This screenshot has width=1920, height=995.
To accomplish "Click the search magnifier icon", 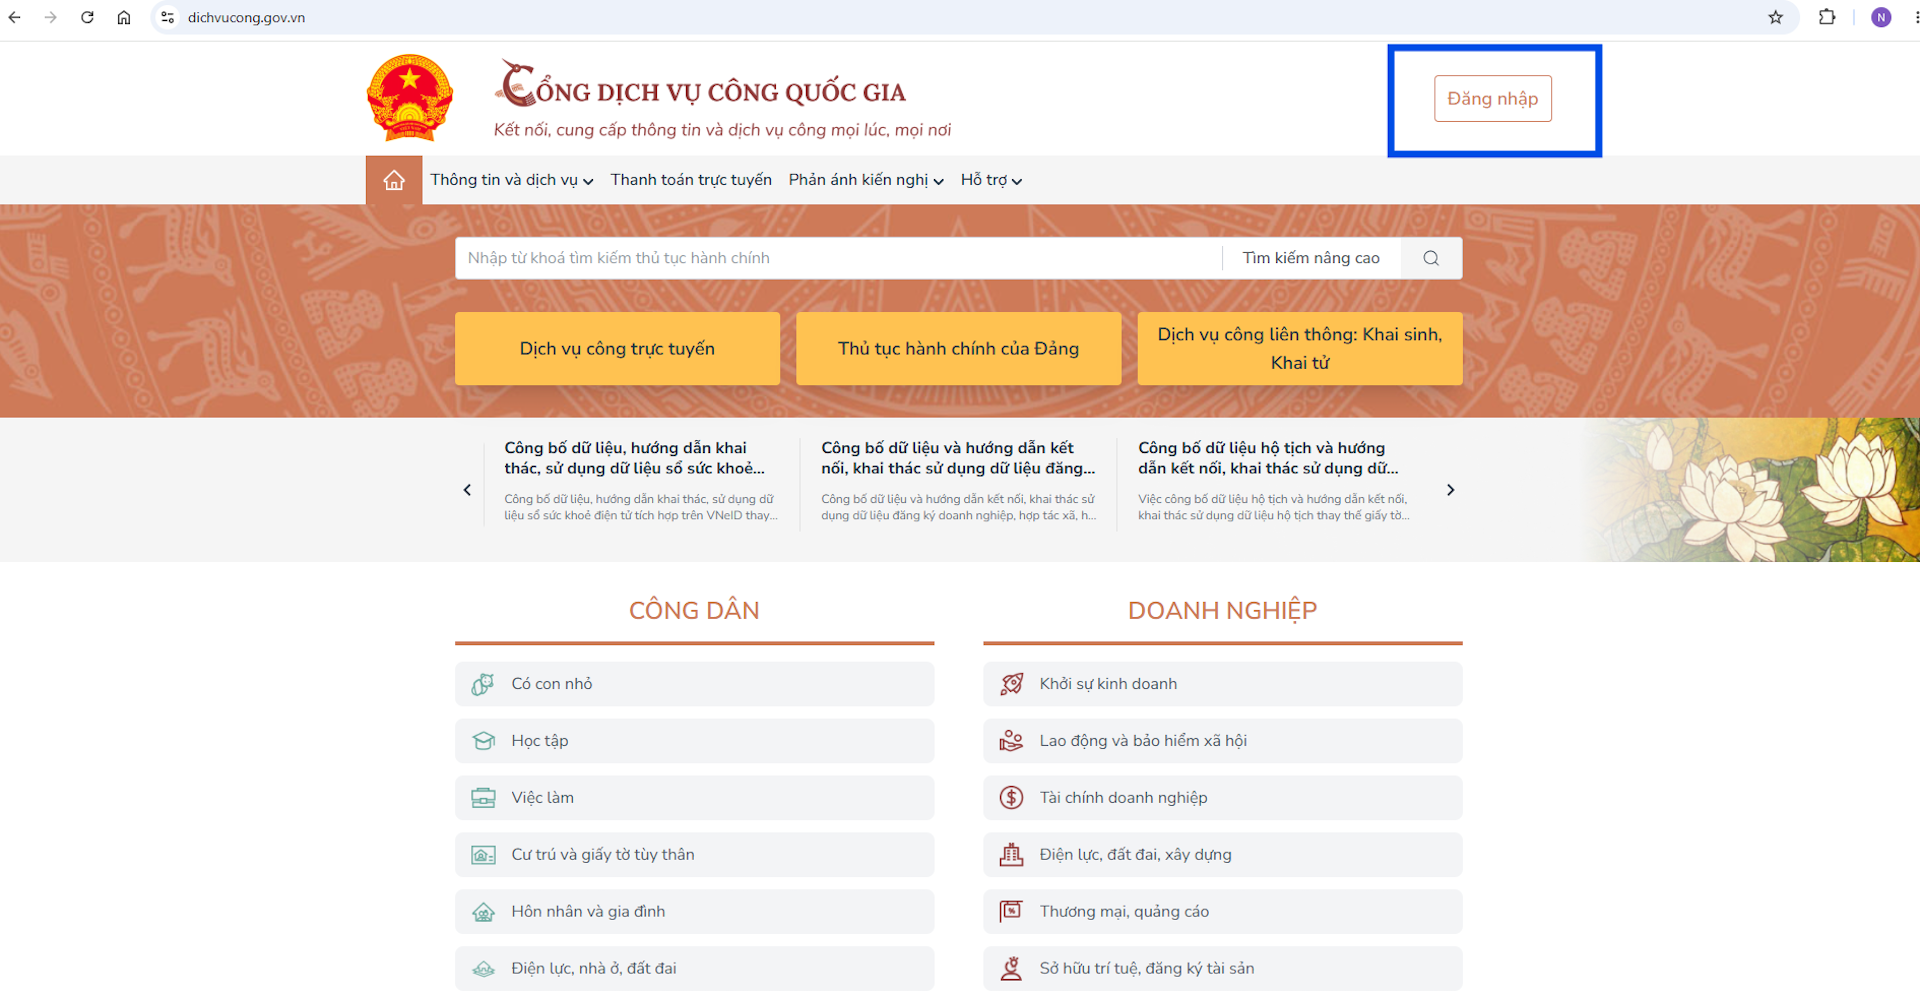I will click(1431, 258).
